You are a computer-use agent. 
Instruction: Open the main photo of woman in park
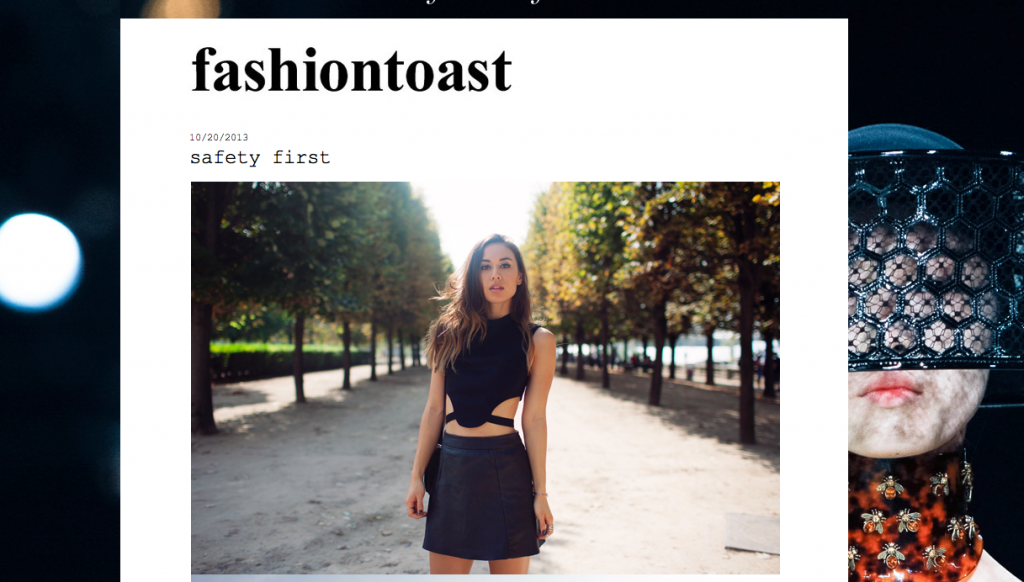point(485,378)
